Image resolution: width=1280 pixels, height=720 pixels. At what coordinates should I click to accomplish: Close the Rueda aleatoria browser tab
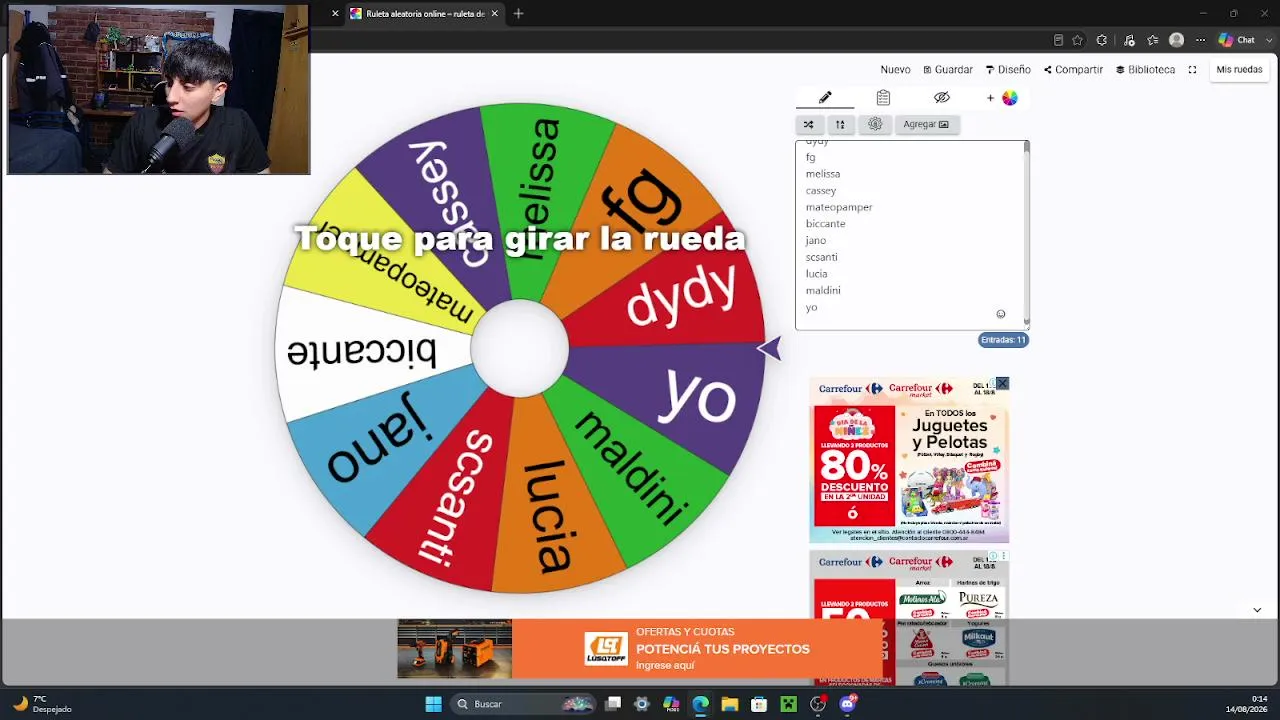pyautogui.click(x=494, y=14)
